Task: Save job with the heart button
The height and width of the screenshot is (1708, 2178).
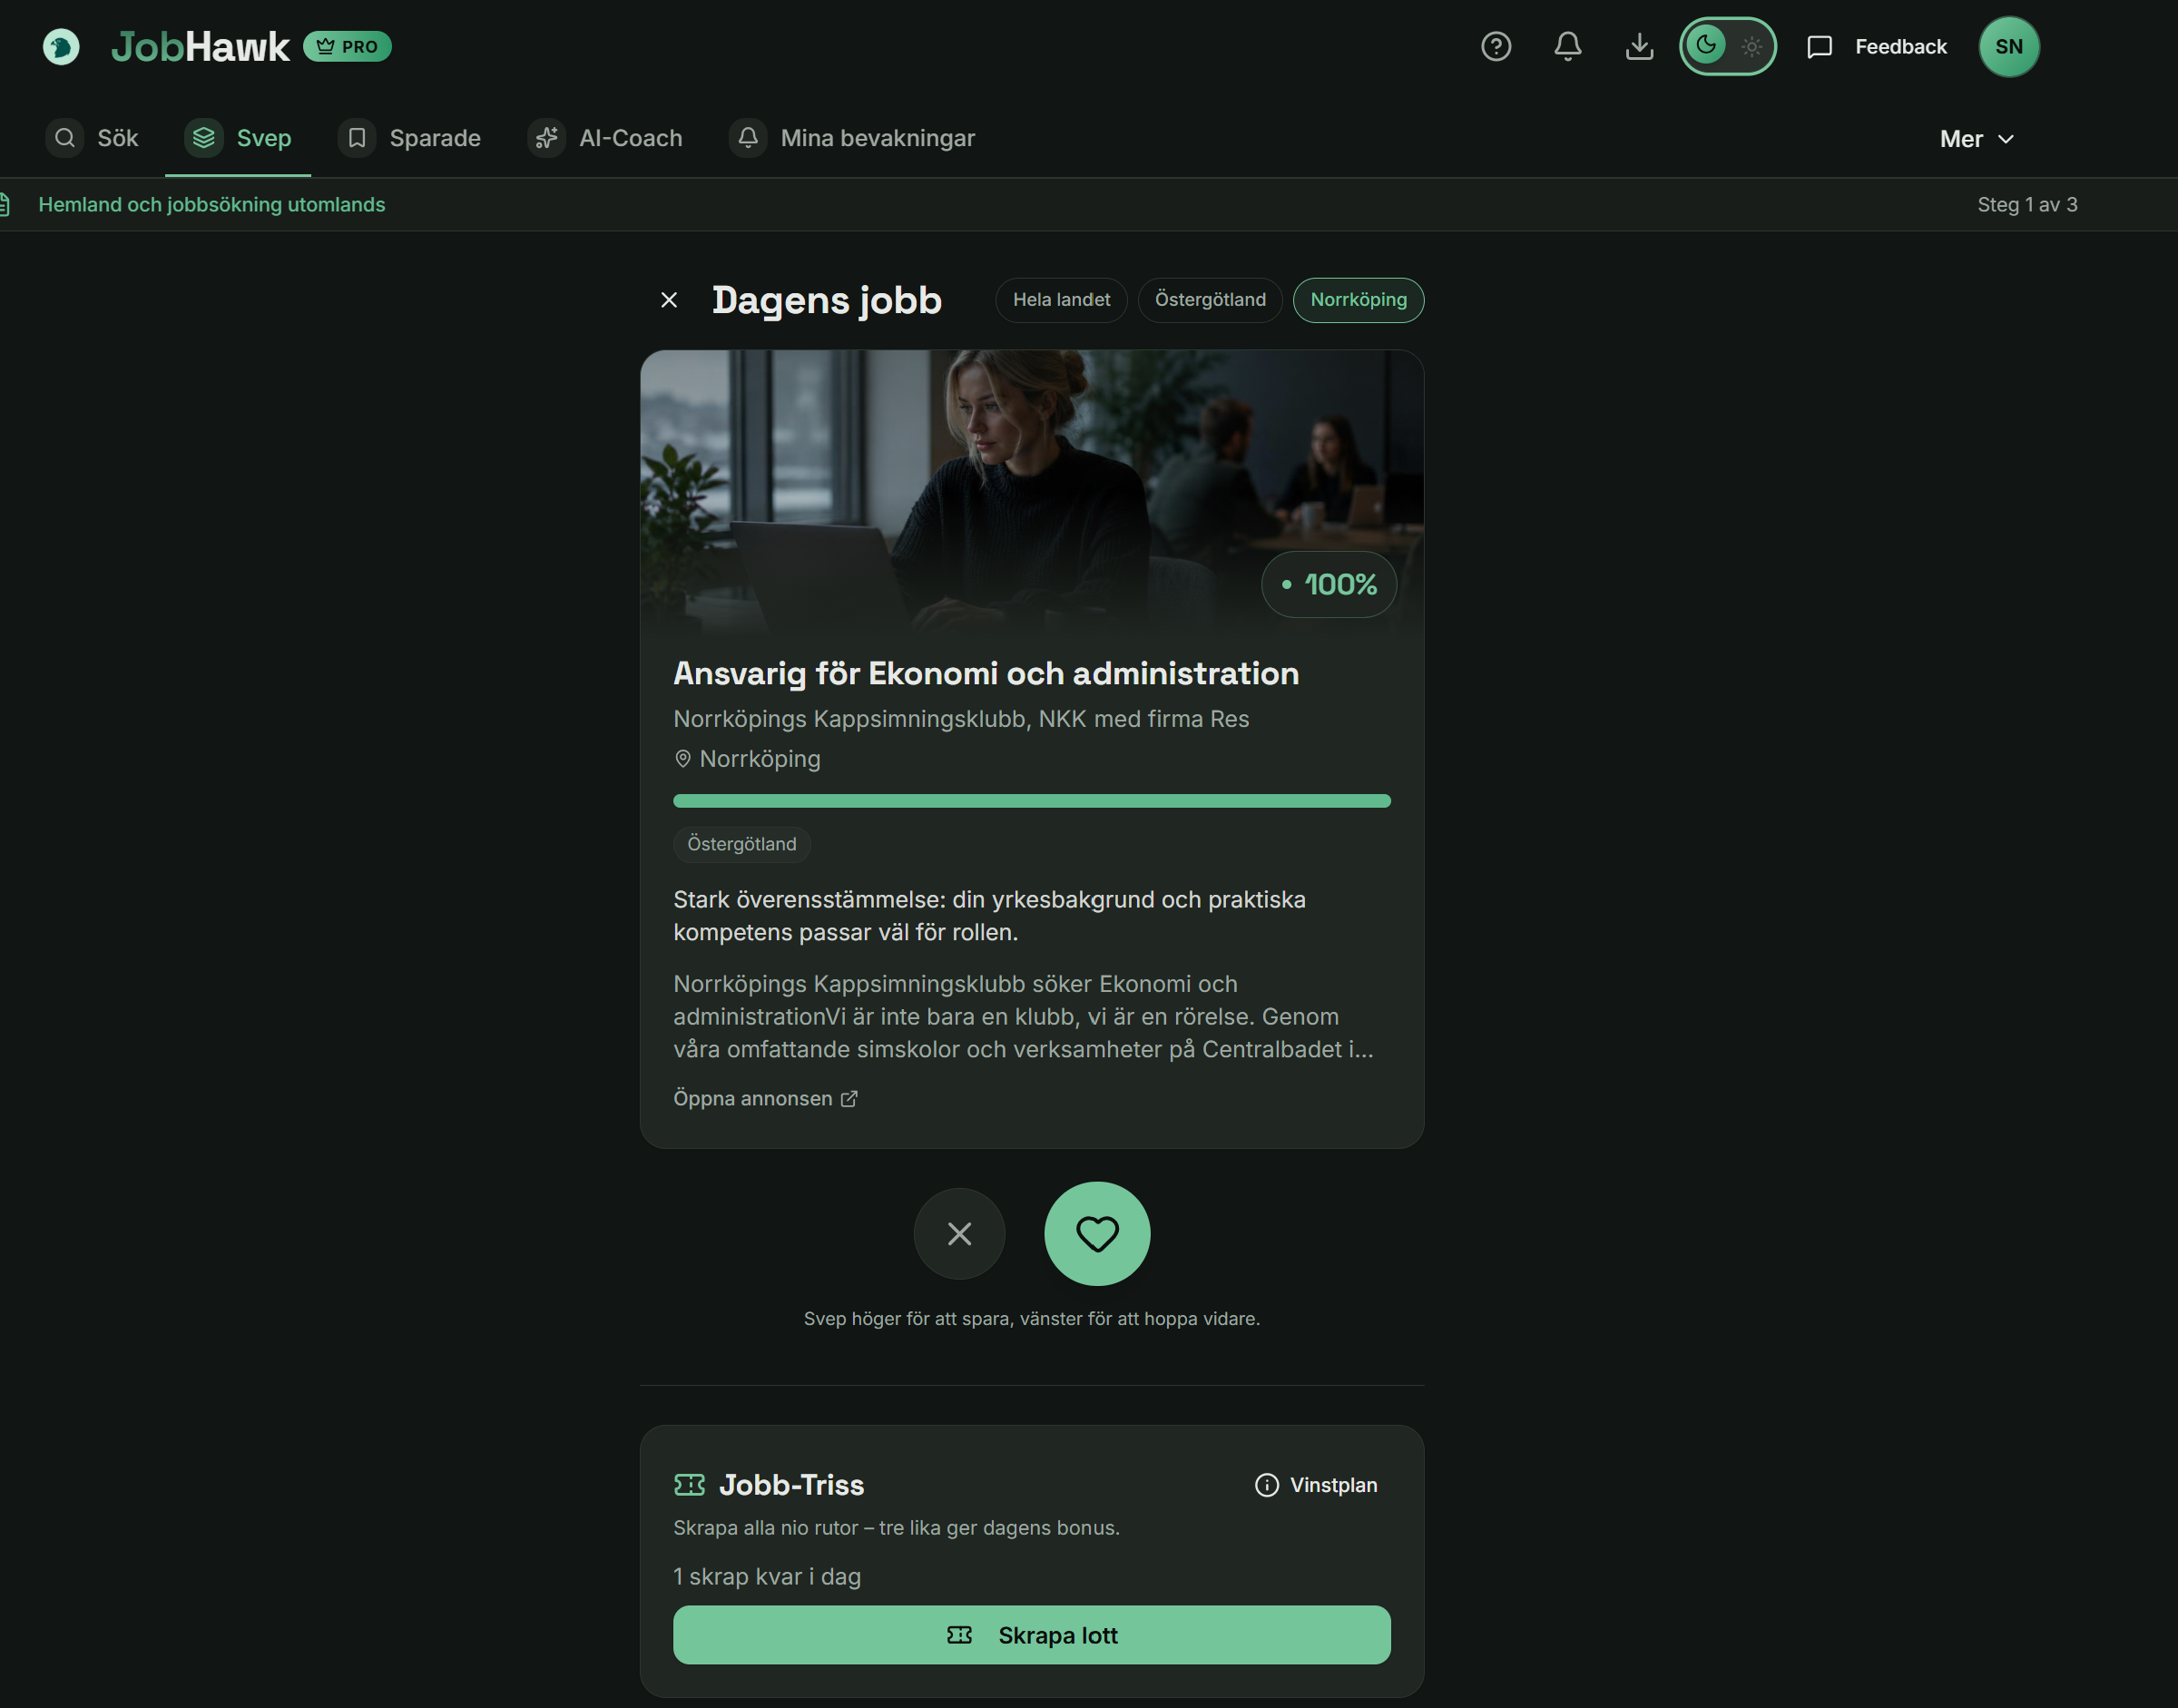Action: point(1097,1234)
